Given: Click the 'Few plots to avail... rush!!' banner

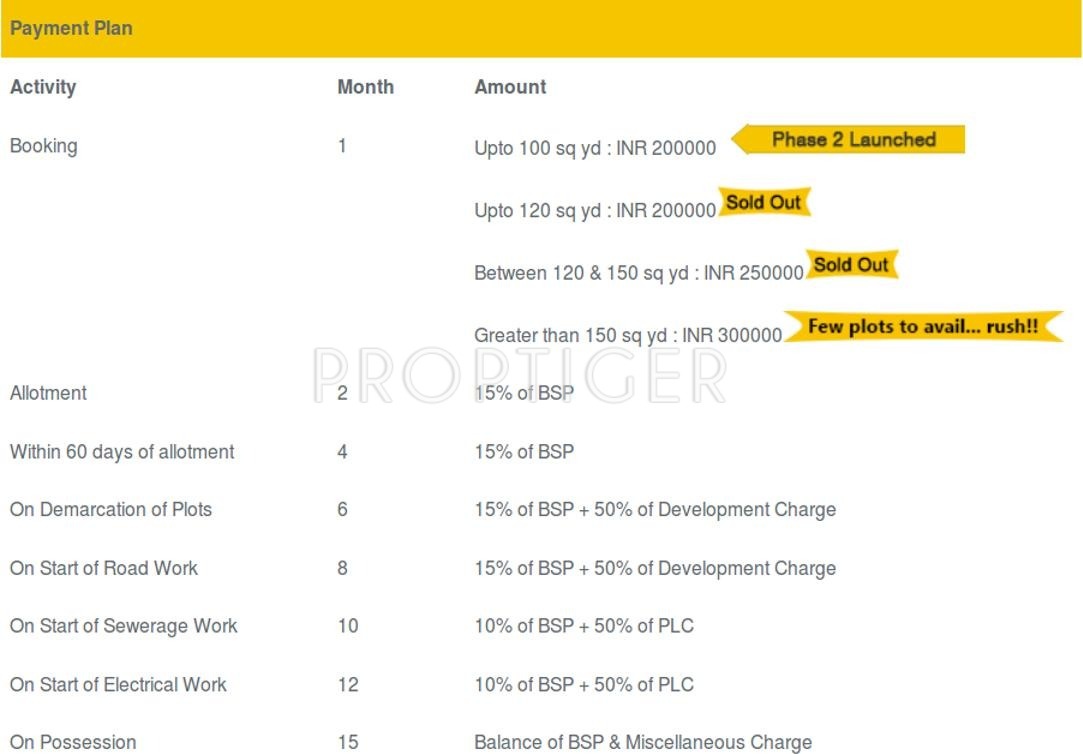Looking at the screenshot, I should 923,327.
